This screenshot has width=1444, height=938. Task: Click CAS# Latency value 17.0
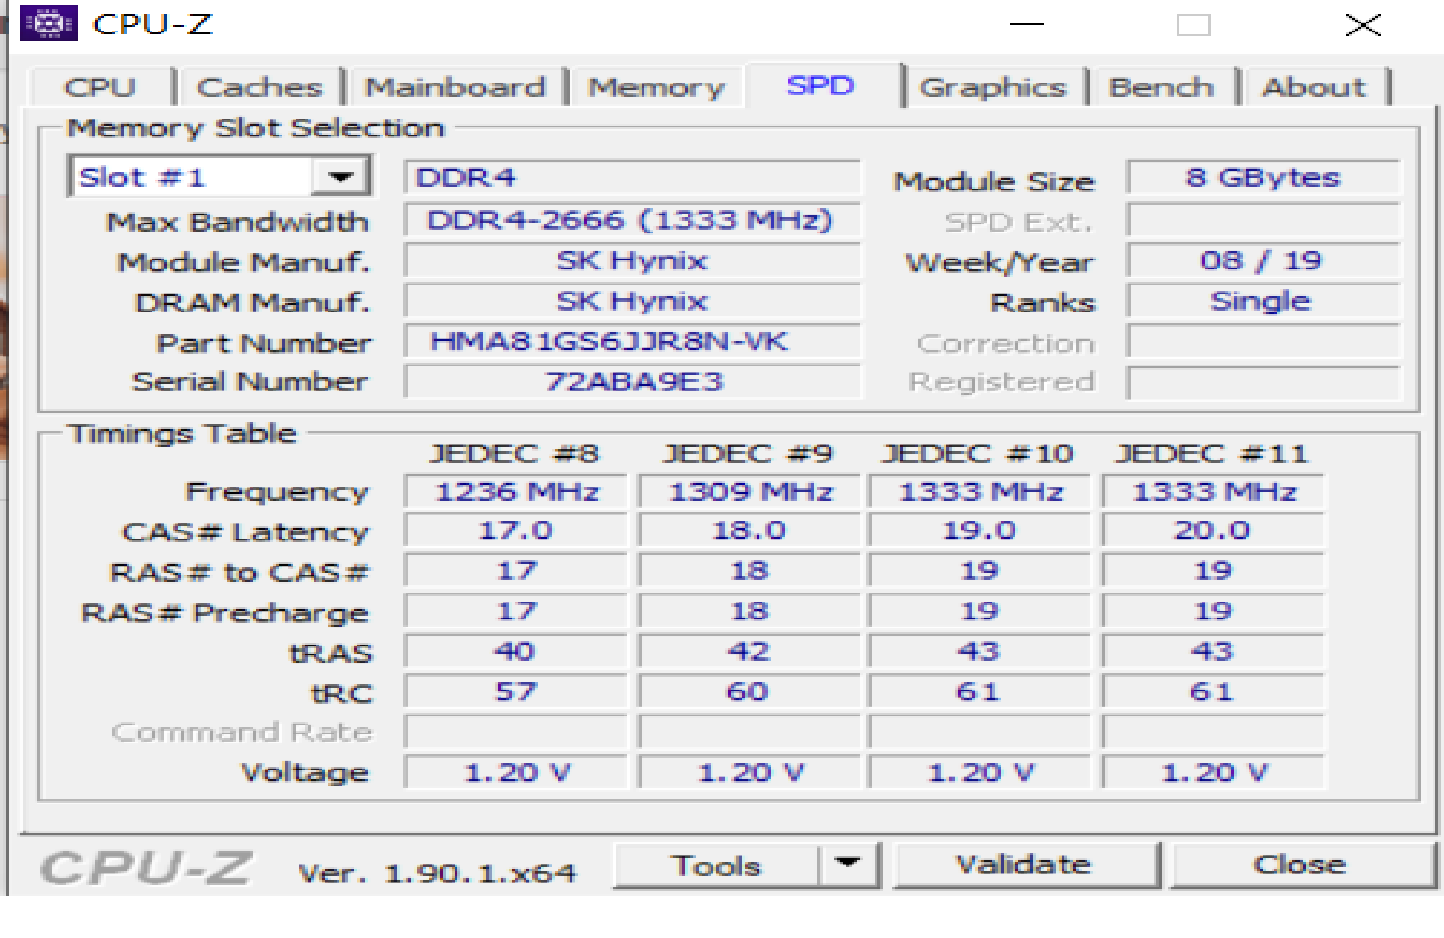[x=516, y=530]
